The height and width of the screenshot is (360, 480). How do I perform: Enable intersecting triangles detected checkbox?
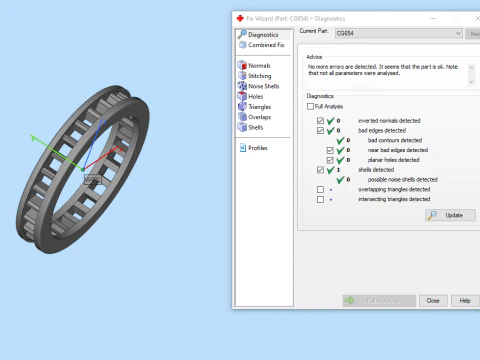coord(320,199)
